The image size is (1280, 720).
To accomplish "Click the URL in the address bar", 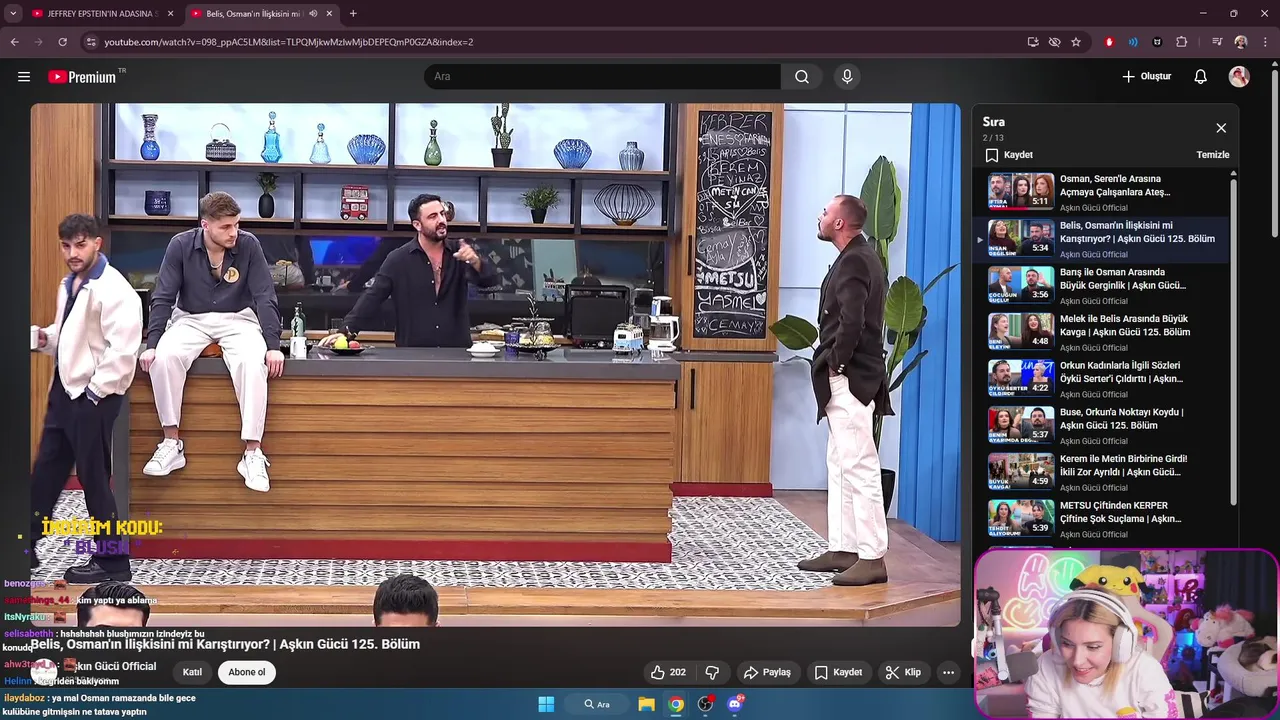I will [289, 42].
